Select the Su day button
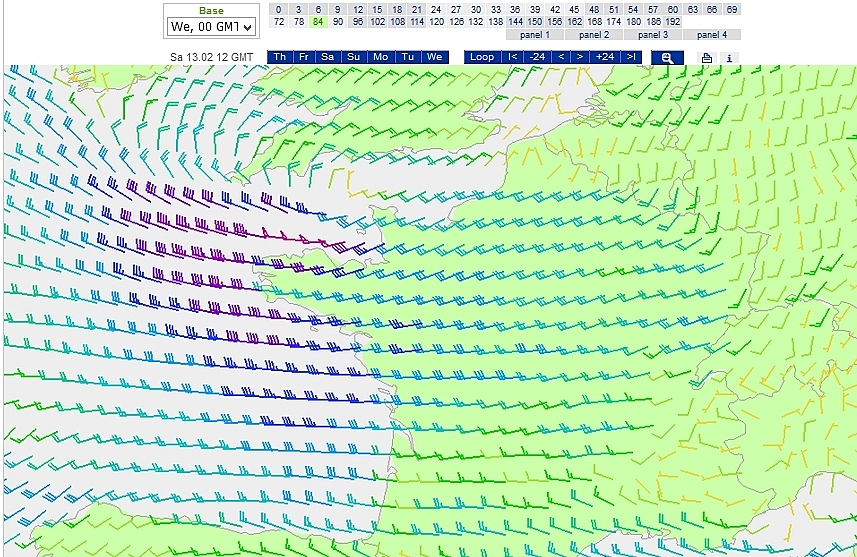Viewport: 857px width, 557px height. point(354,57)
